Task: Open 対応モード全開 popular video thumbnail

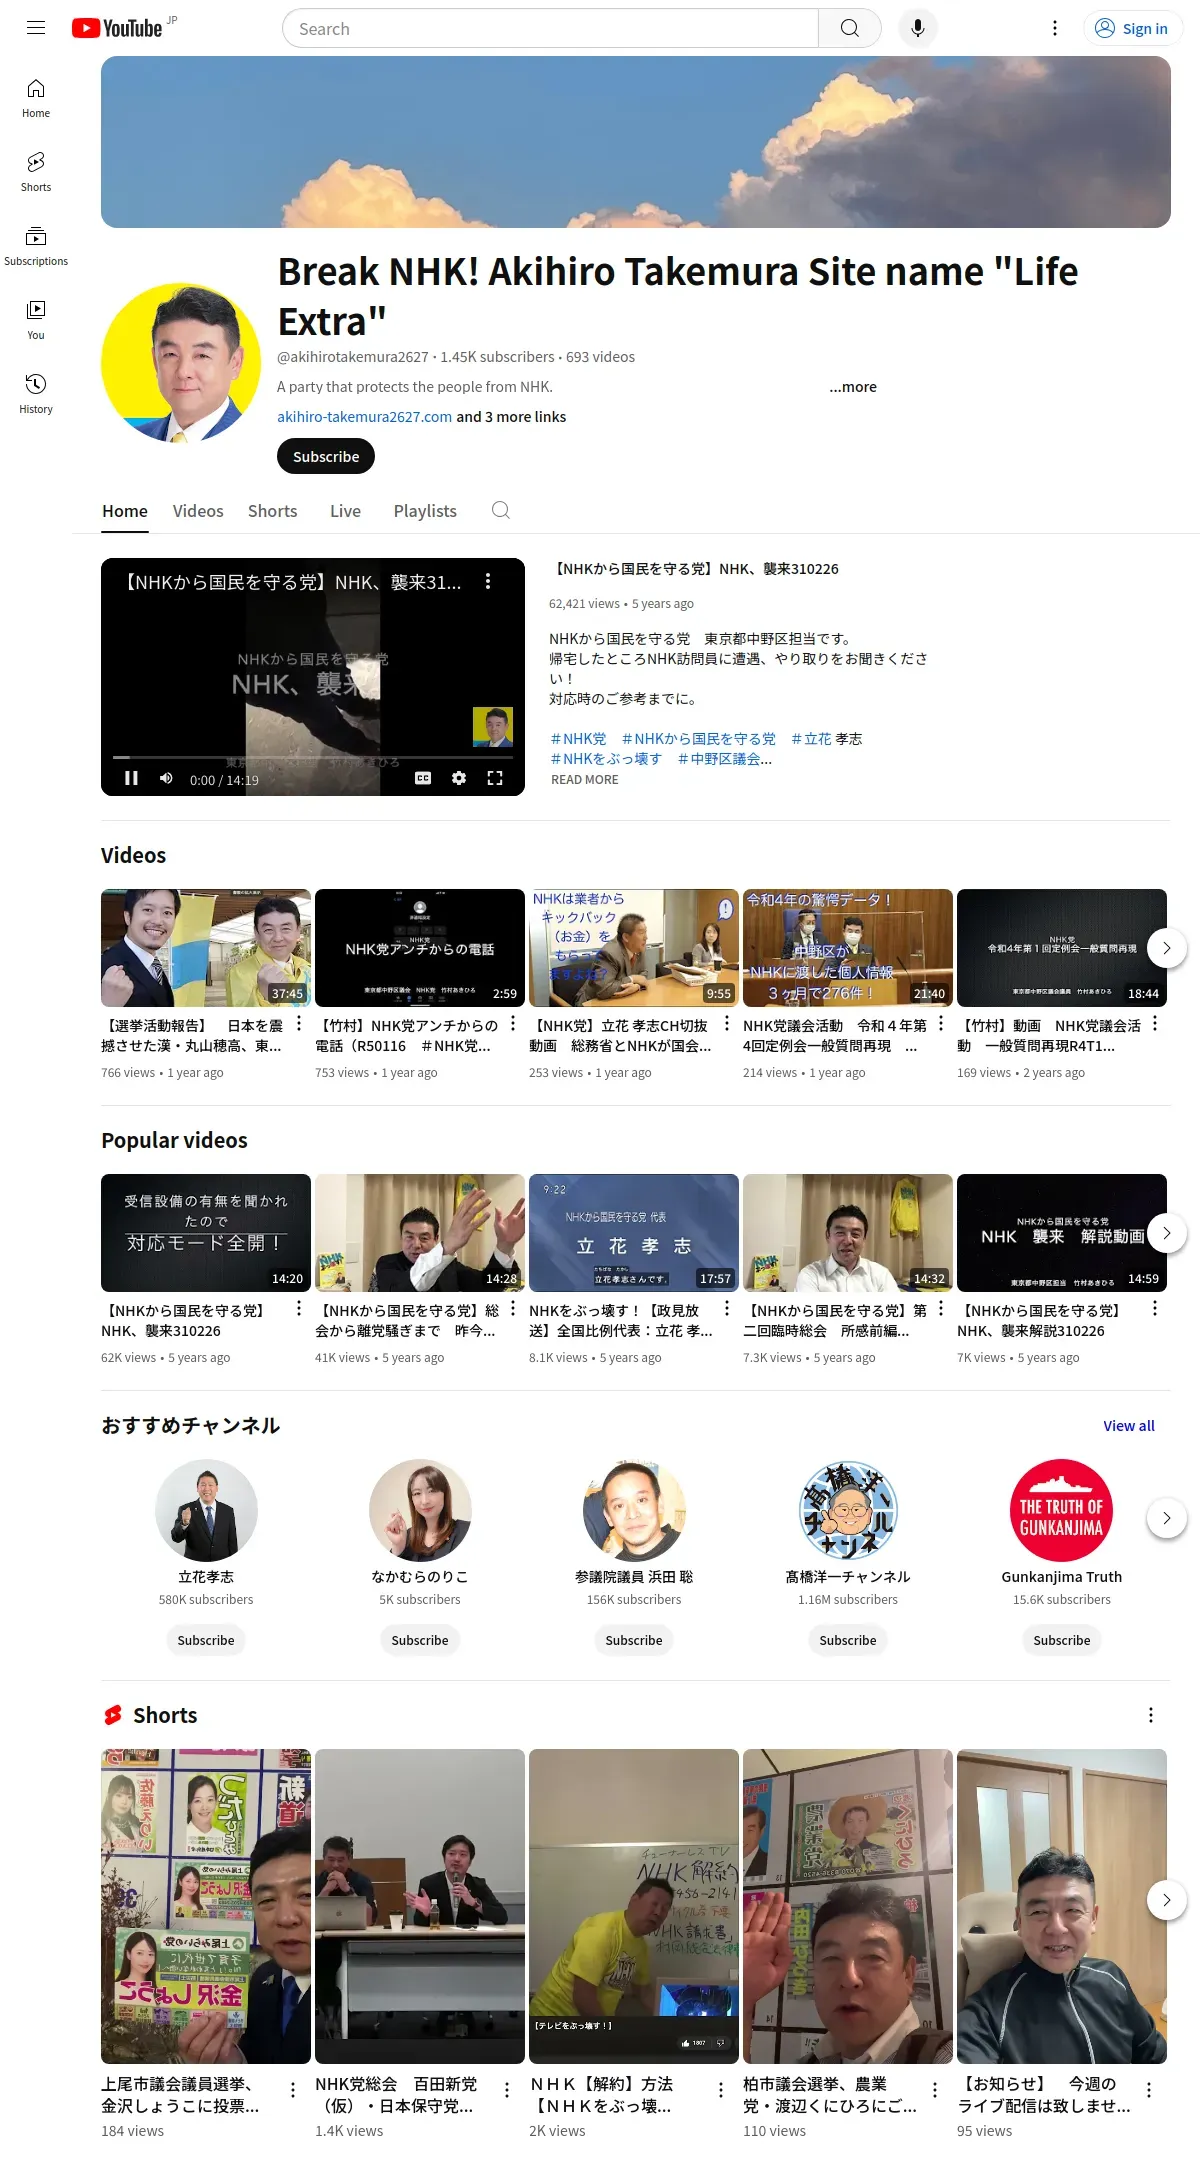Action: 206,1233
